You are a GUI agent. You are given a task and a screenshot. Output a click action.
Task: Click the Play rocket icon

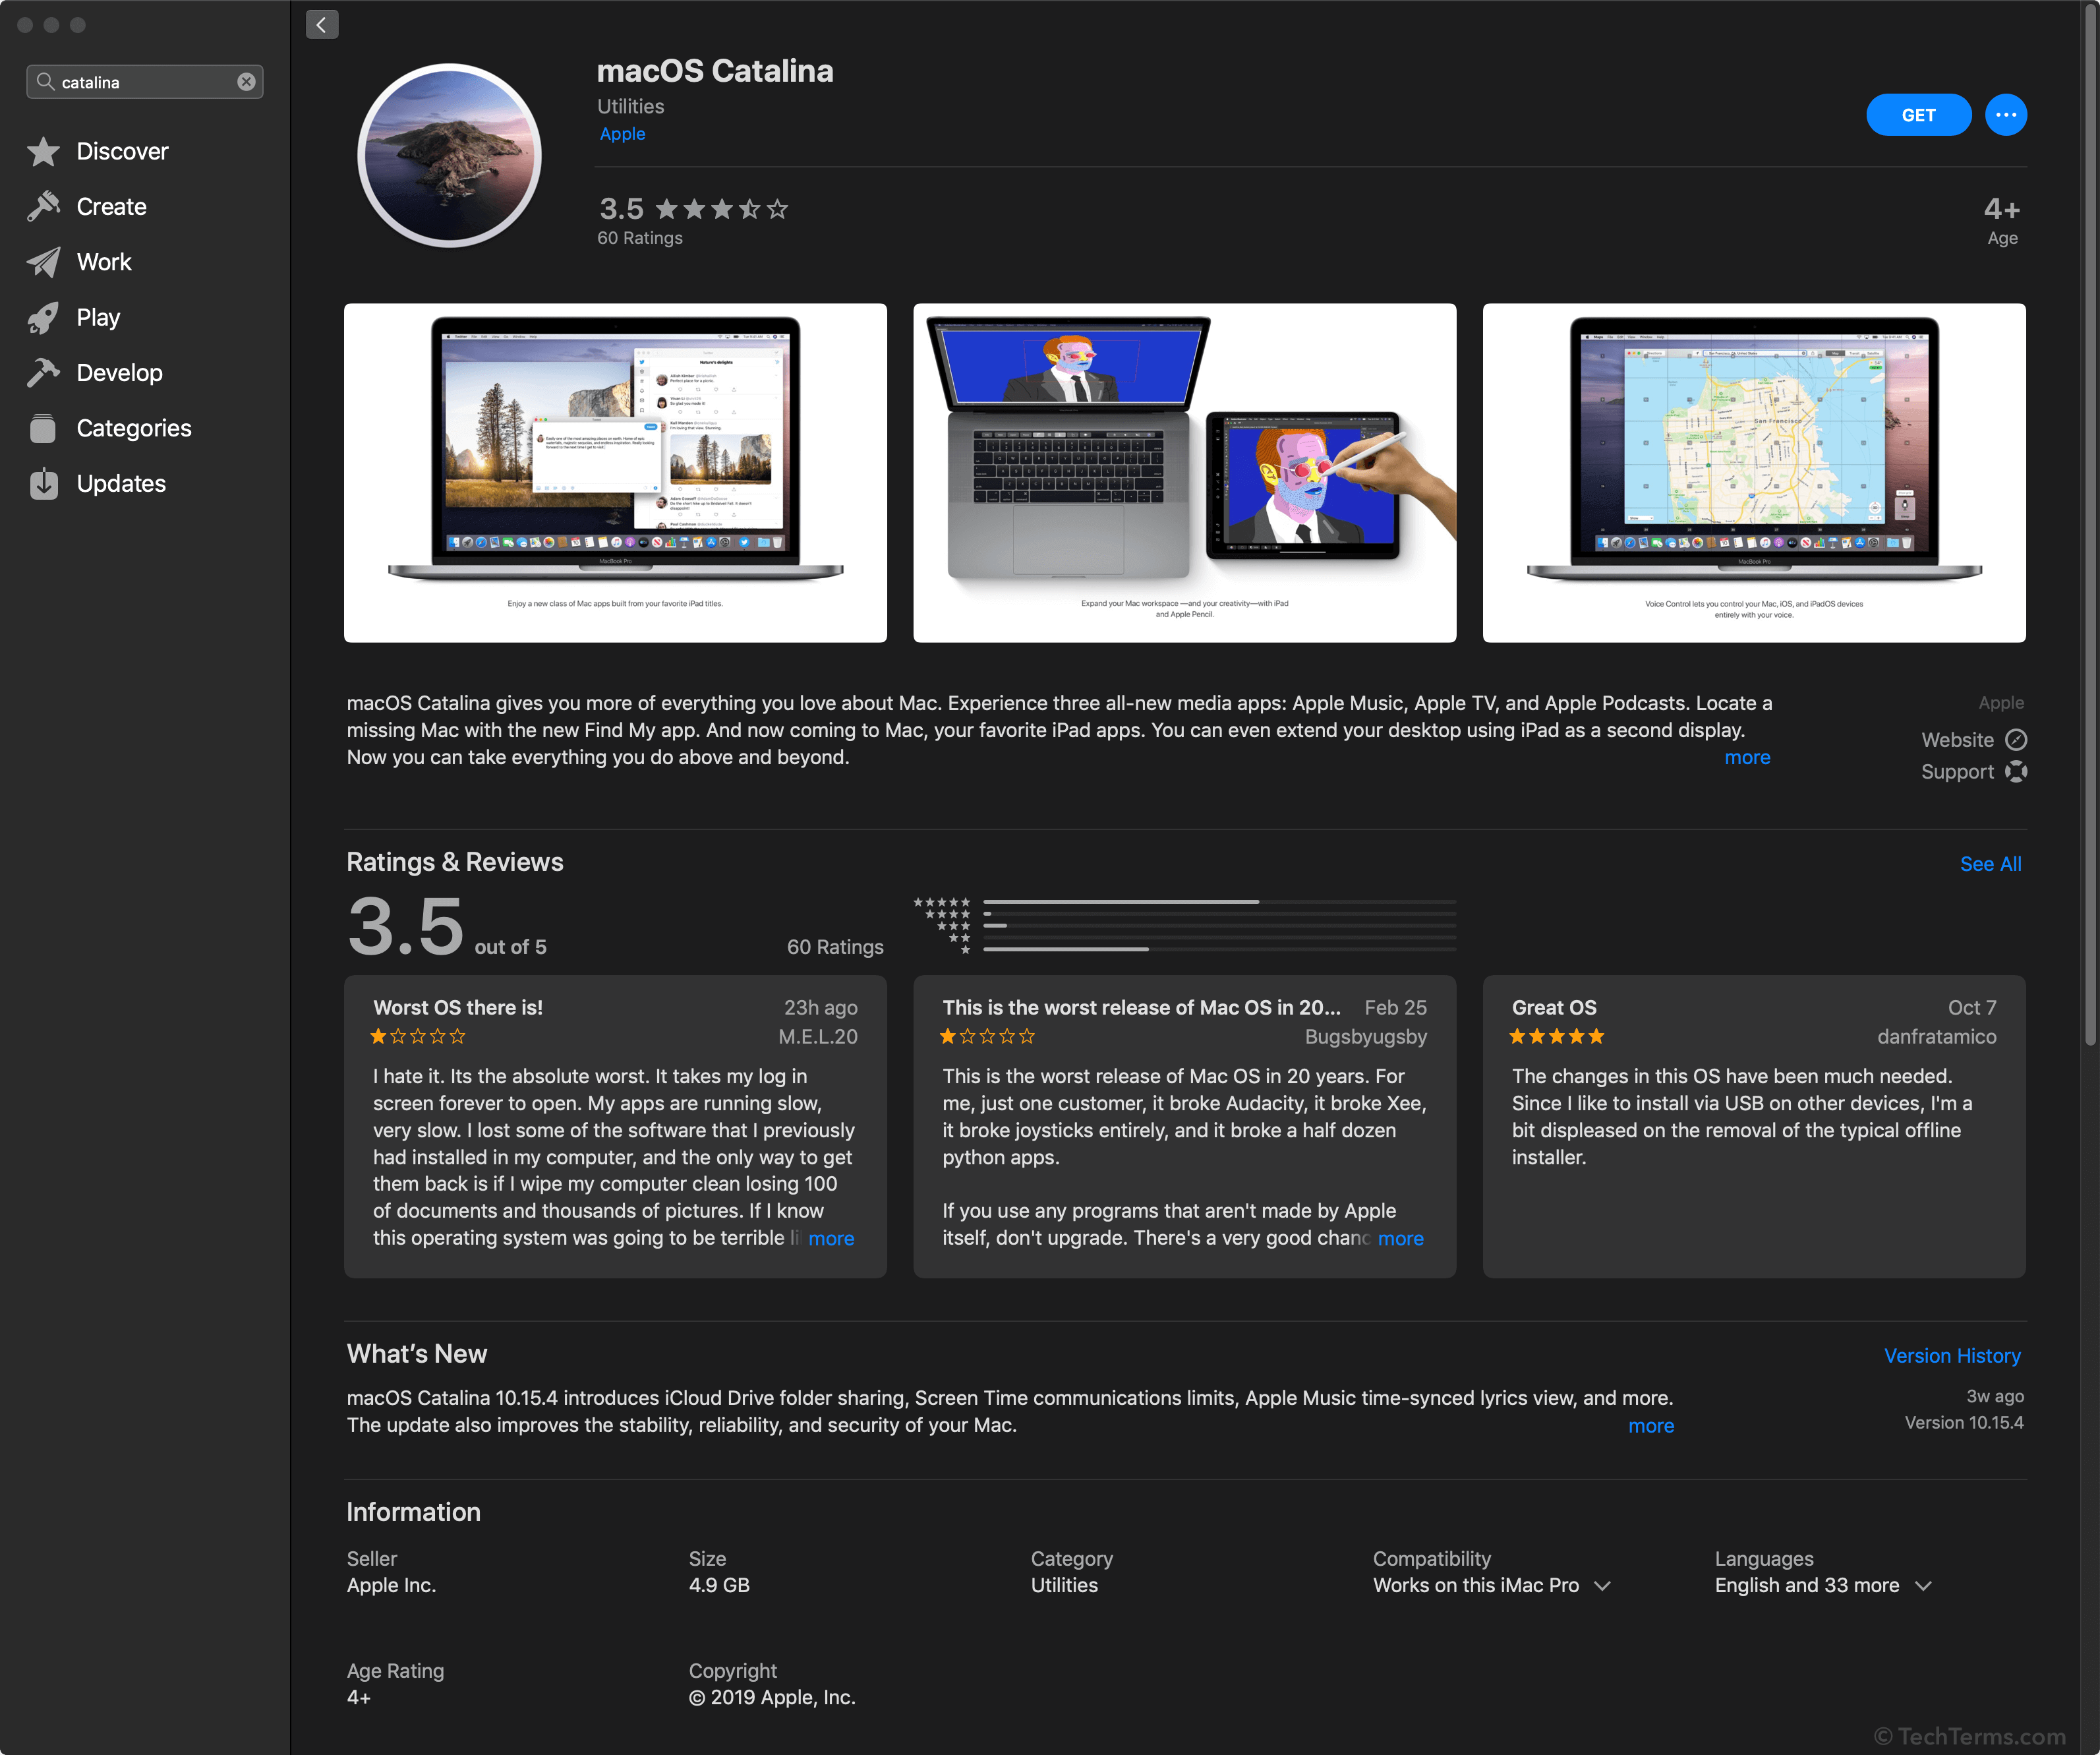(x=44, y=318)
